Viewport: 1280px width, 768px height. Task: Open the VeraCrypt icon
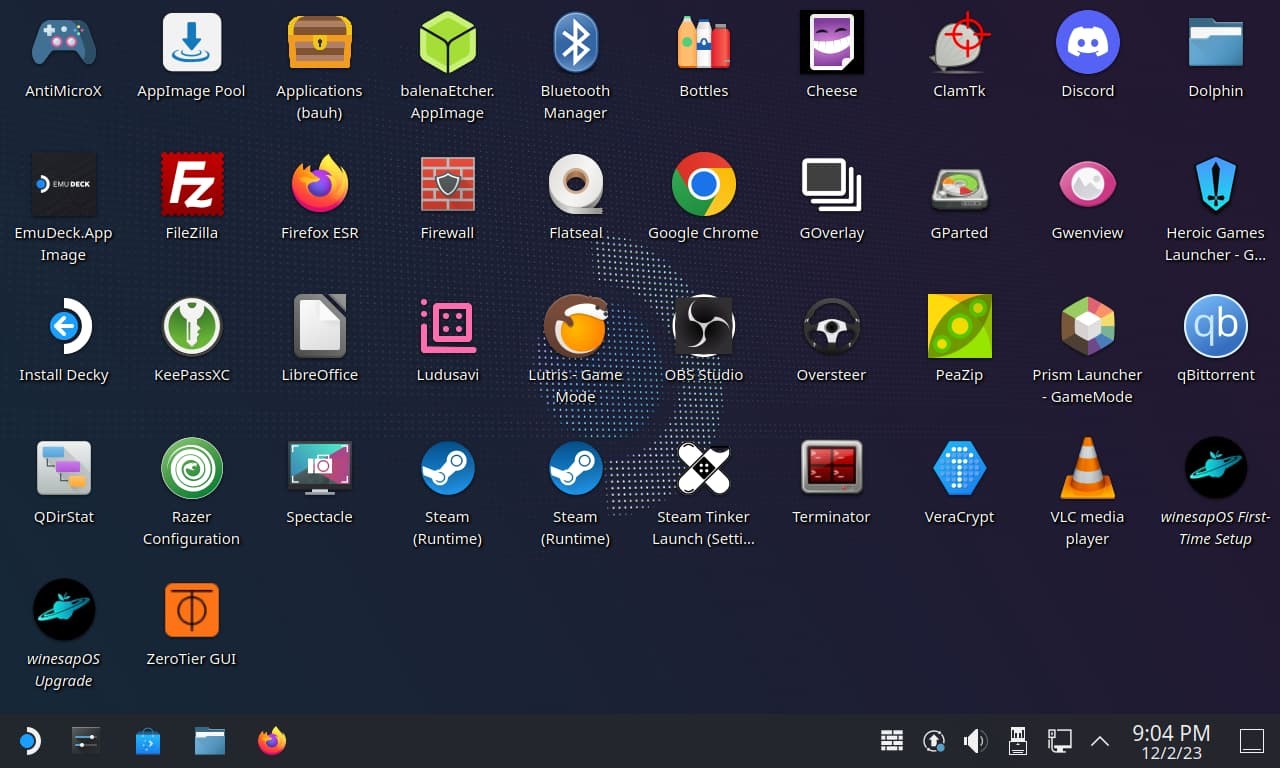pos(960,469)
